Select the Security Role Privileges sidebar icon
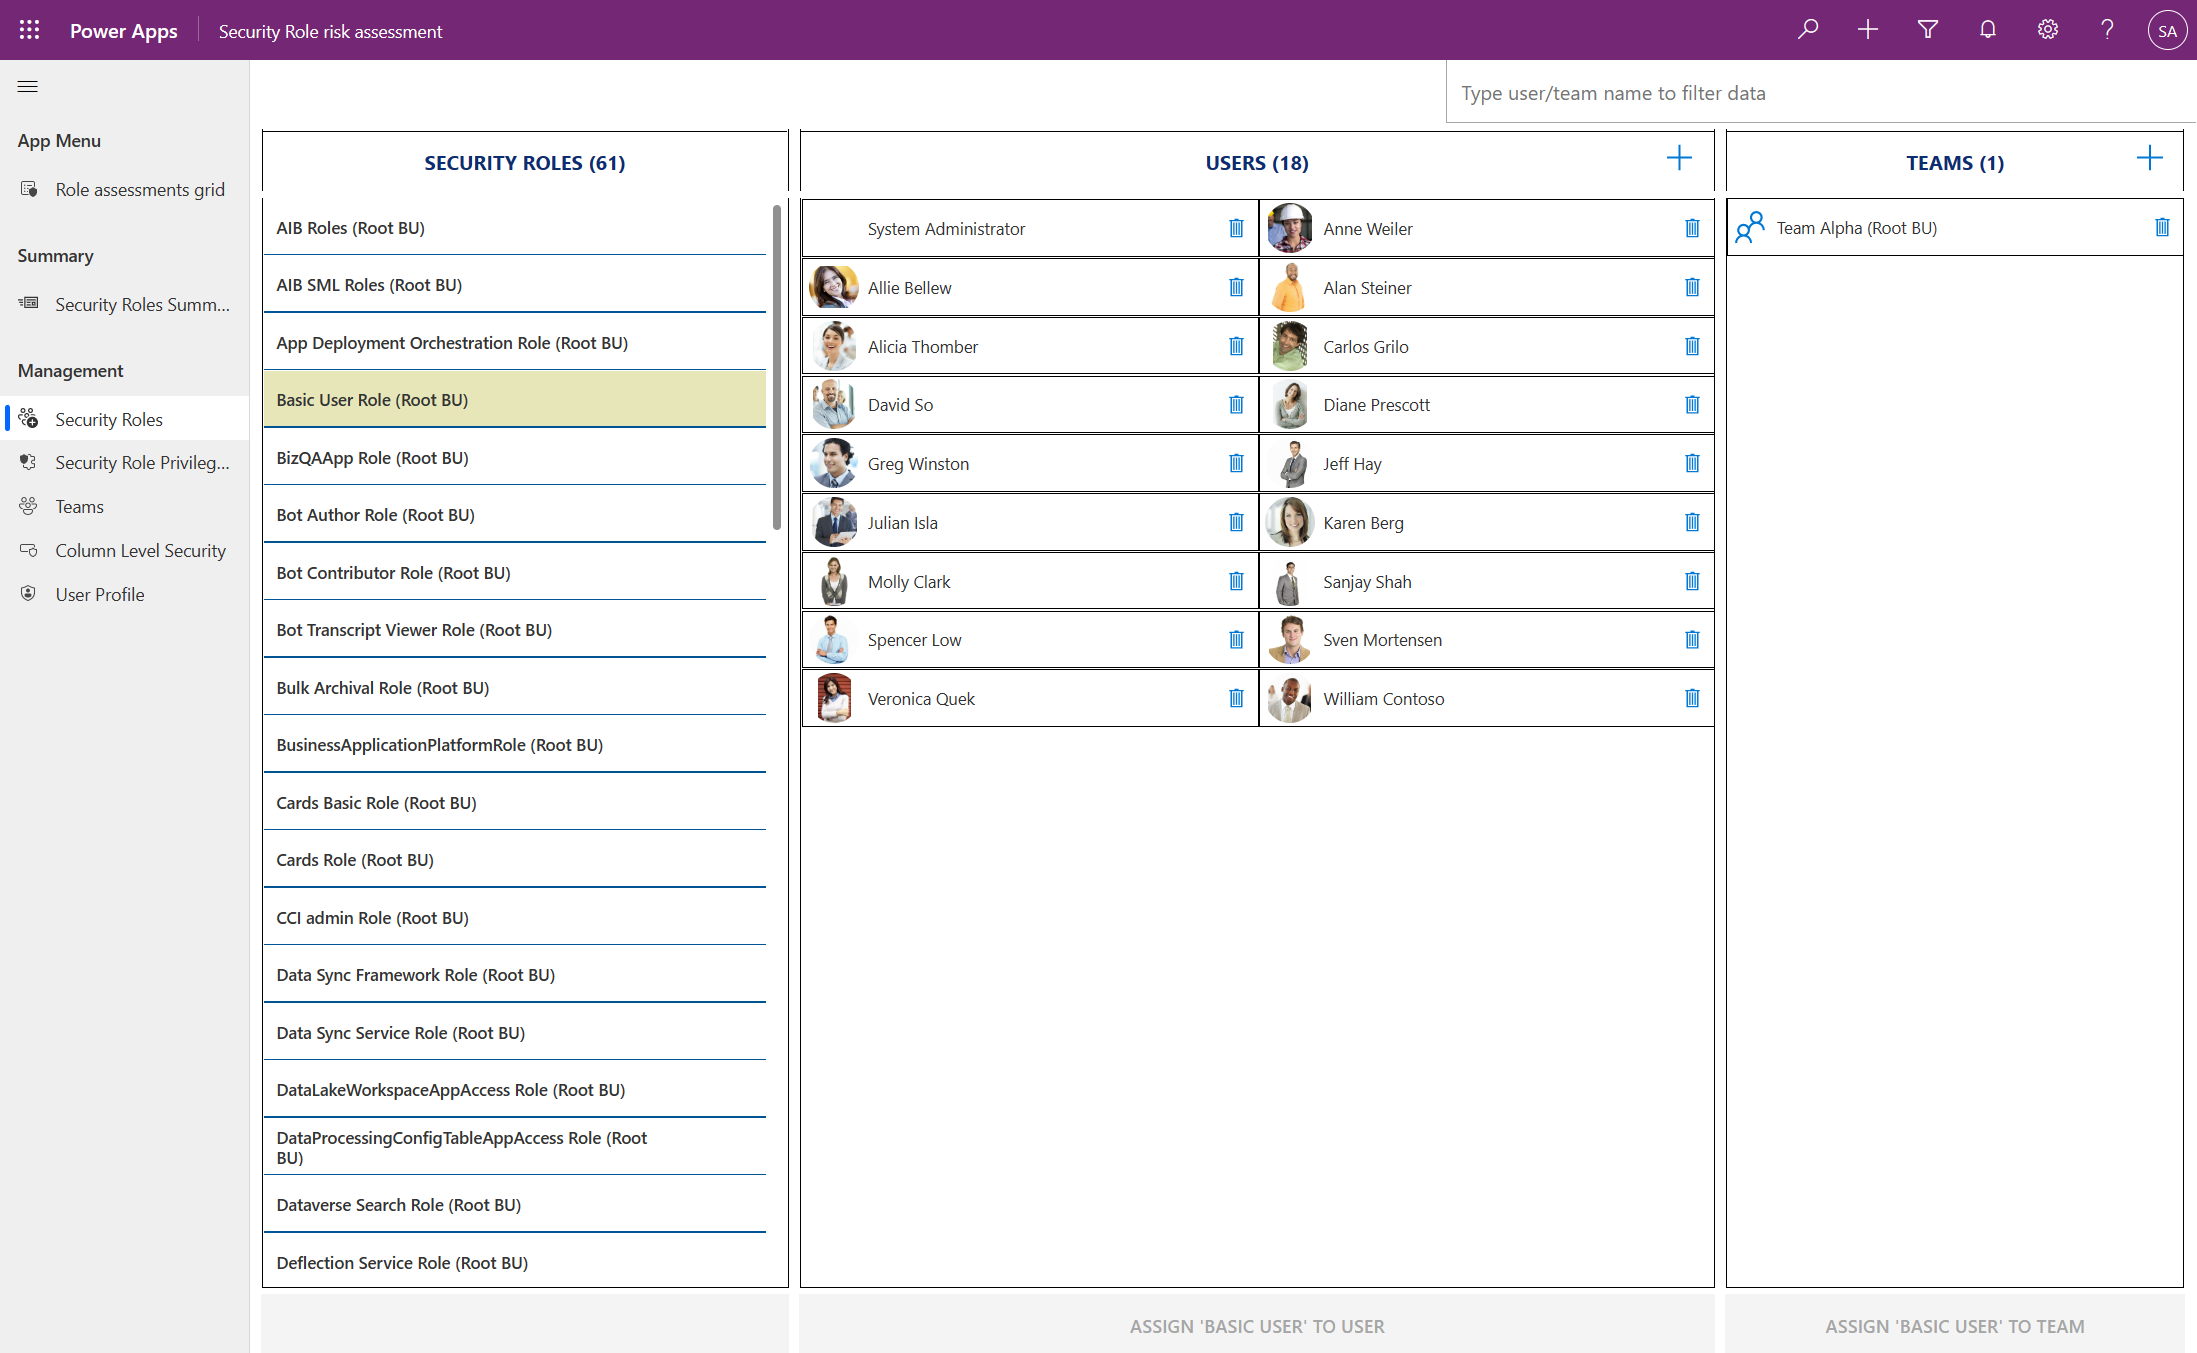The image size is (2197, 1353). (28, 462)
